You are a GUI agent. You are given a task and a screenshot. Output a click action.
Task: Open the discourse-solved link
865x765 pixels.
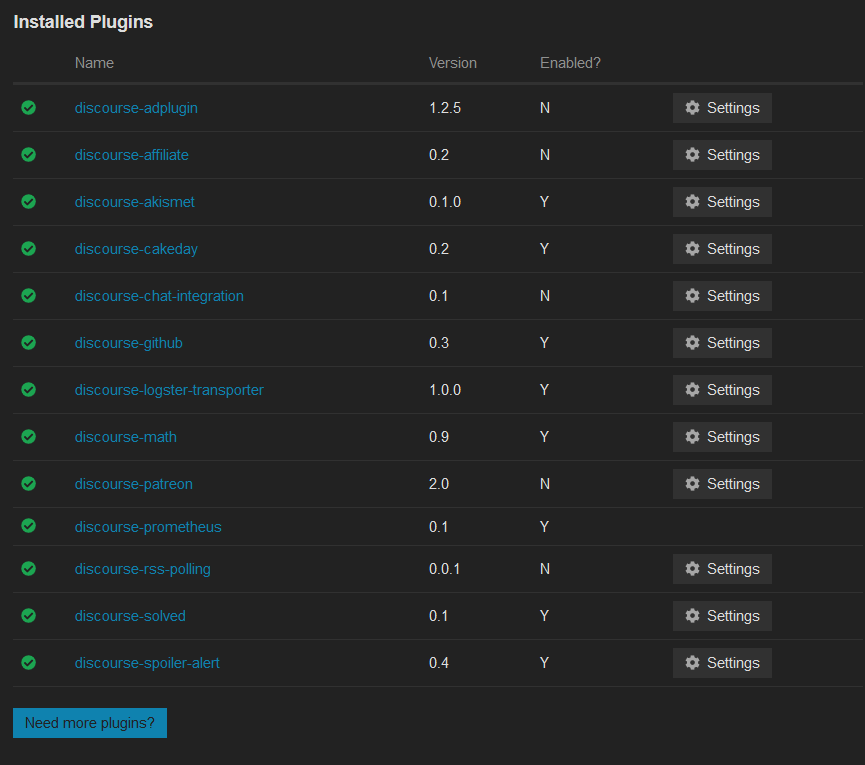pyautogui.click(x=130, y=616)
